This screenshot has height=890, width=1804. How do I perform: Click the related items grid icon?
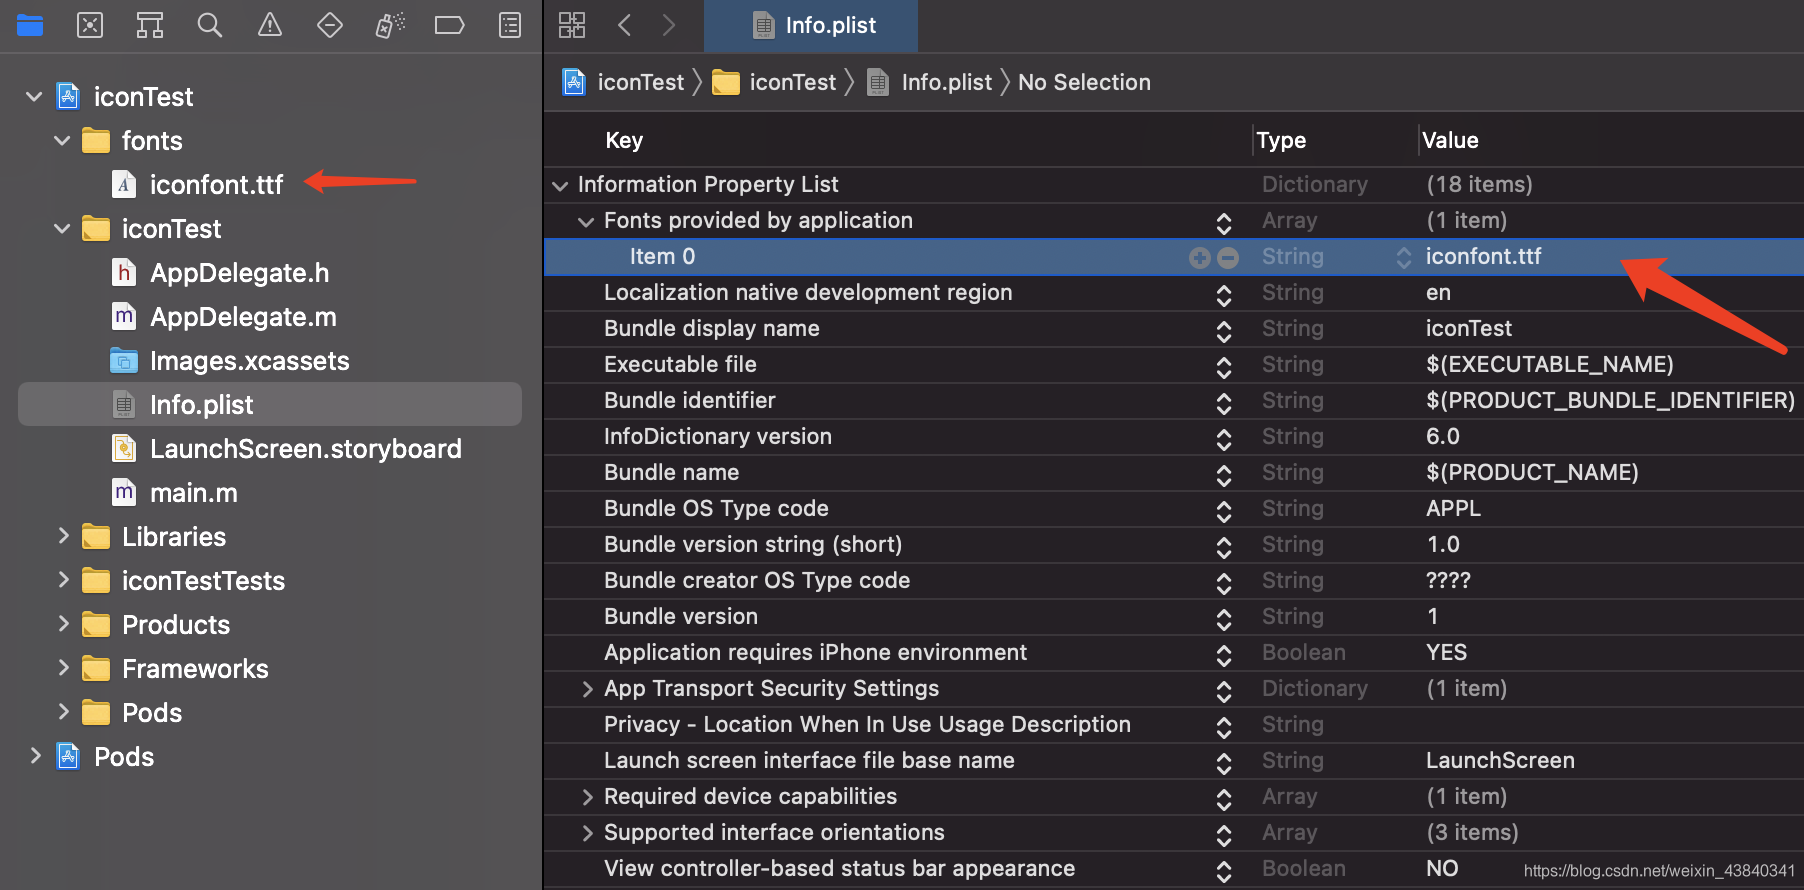tap(572, 25)
